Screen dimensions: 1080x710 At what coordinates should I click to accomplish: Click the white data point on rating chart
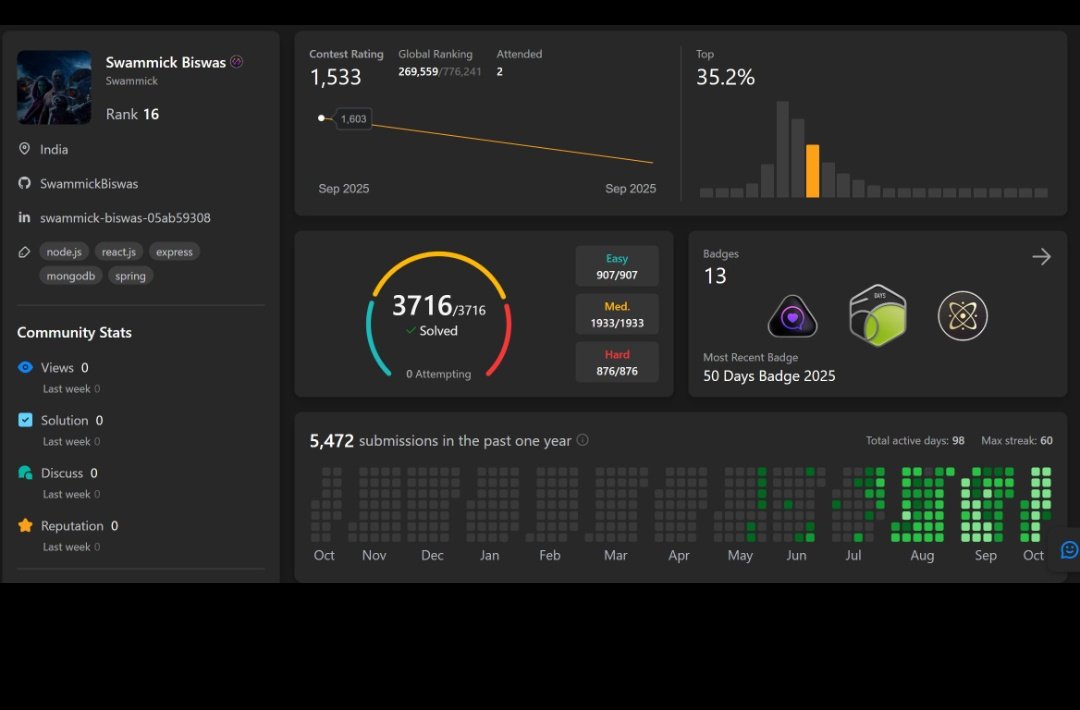(321, 118)
